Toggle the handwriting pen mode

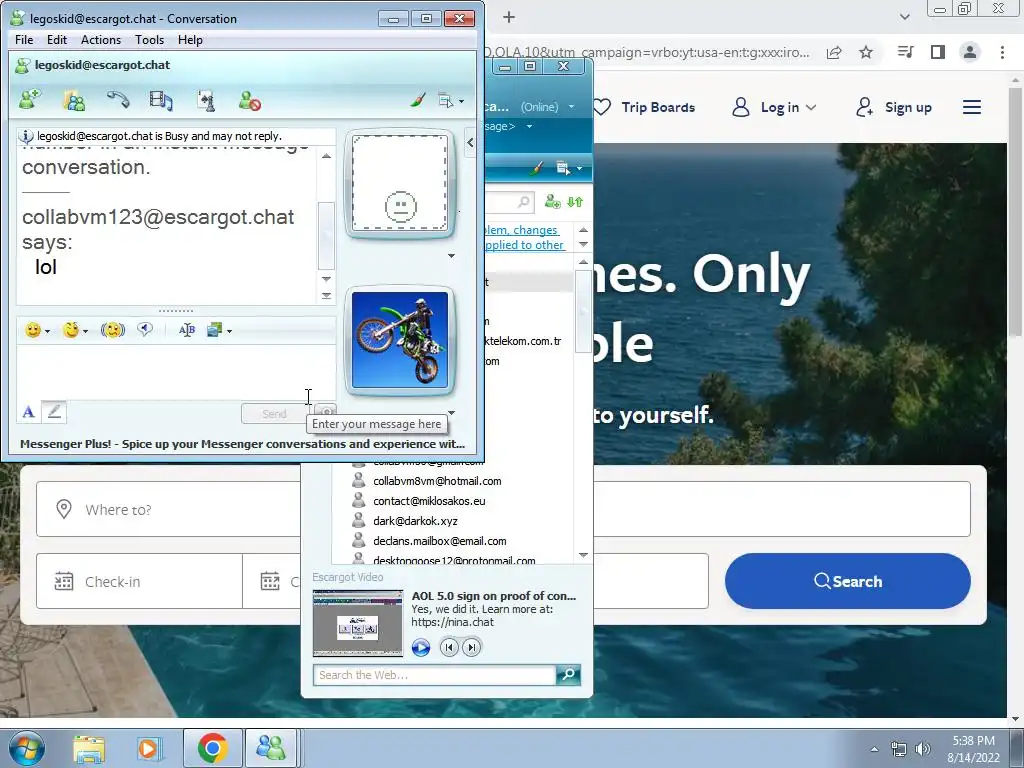tap(54, 411)
